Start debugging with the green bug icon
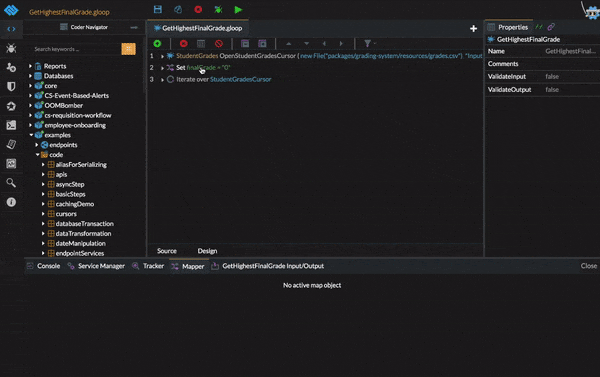This screenshot has width=600, height=377. tap(218, 10)
